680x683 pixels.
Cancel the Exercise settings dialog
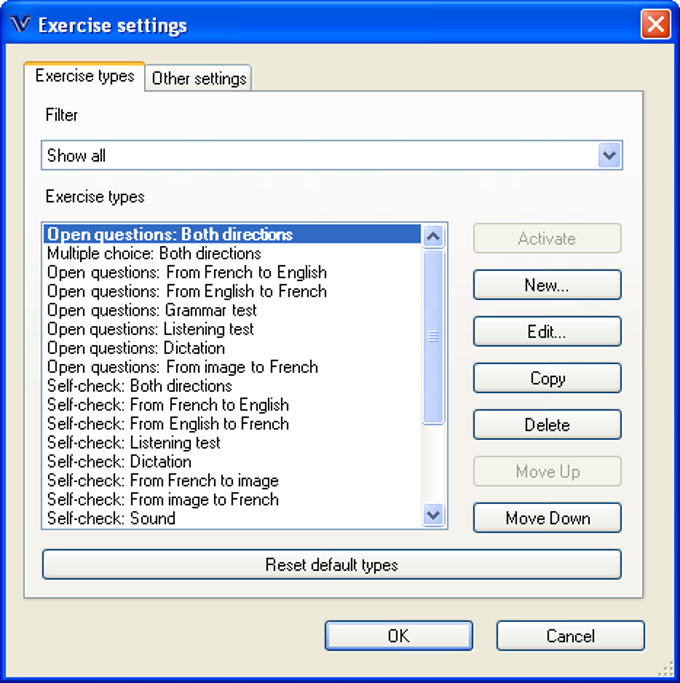pos(570,636)
